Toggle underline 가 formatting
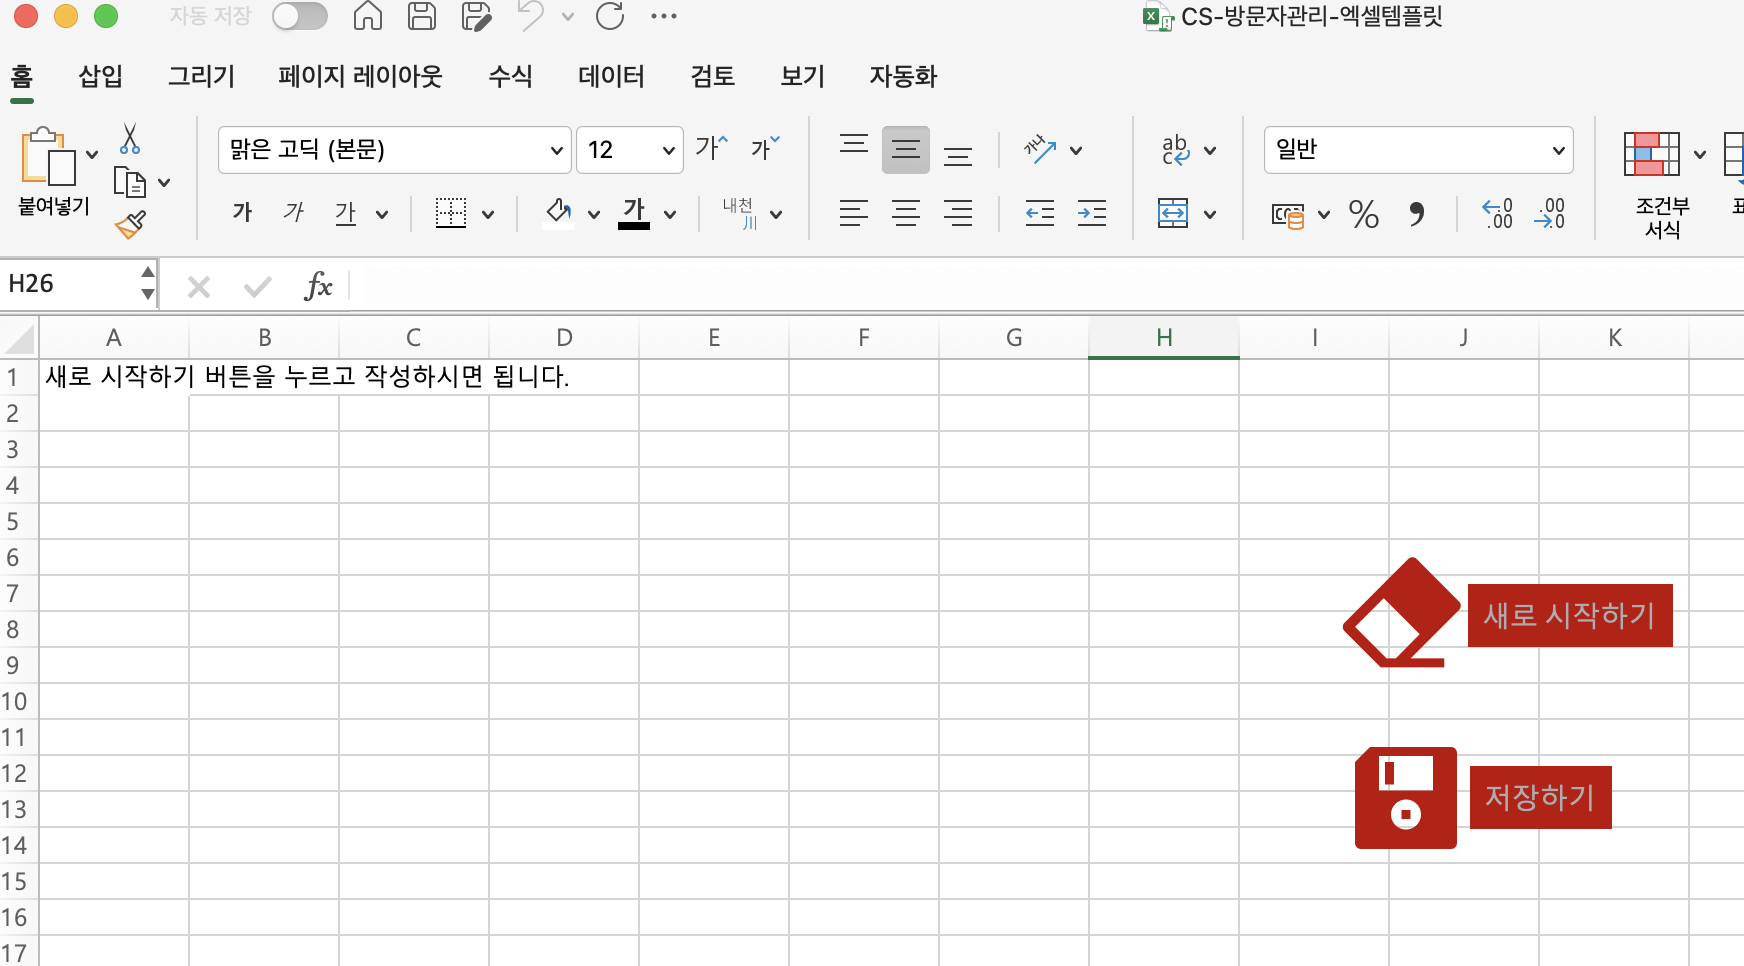This screenshot has width=1744, height=966. pos(346,212)
